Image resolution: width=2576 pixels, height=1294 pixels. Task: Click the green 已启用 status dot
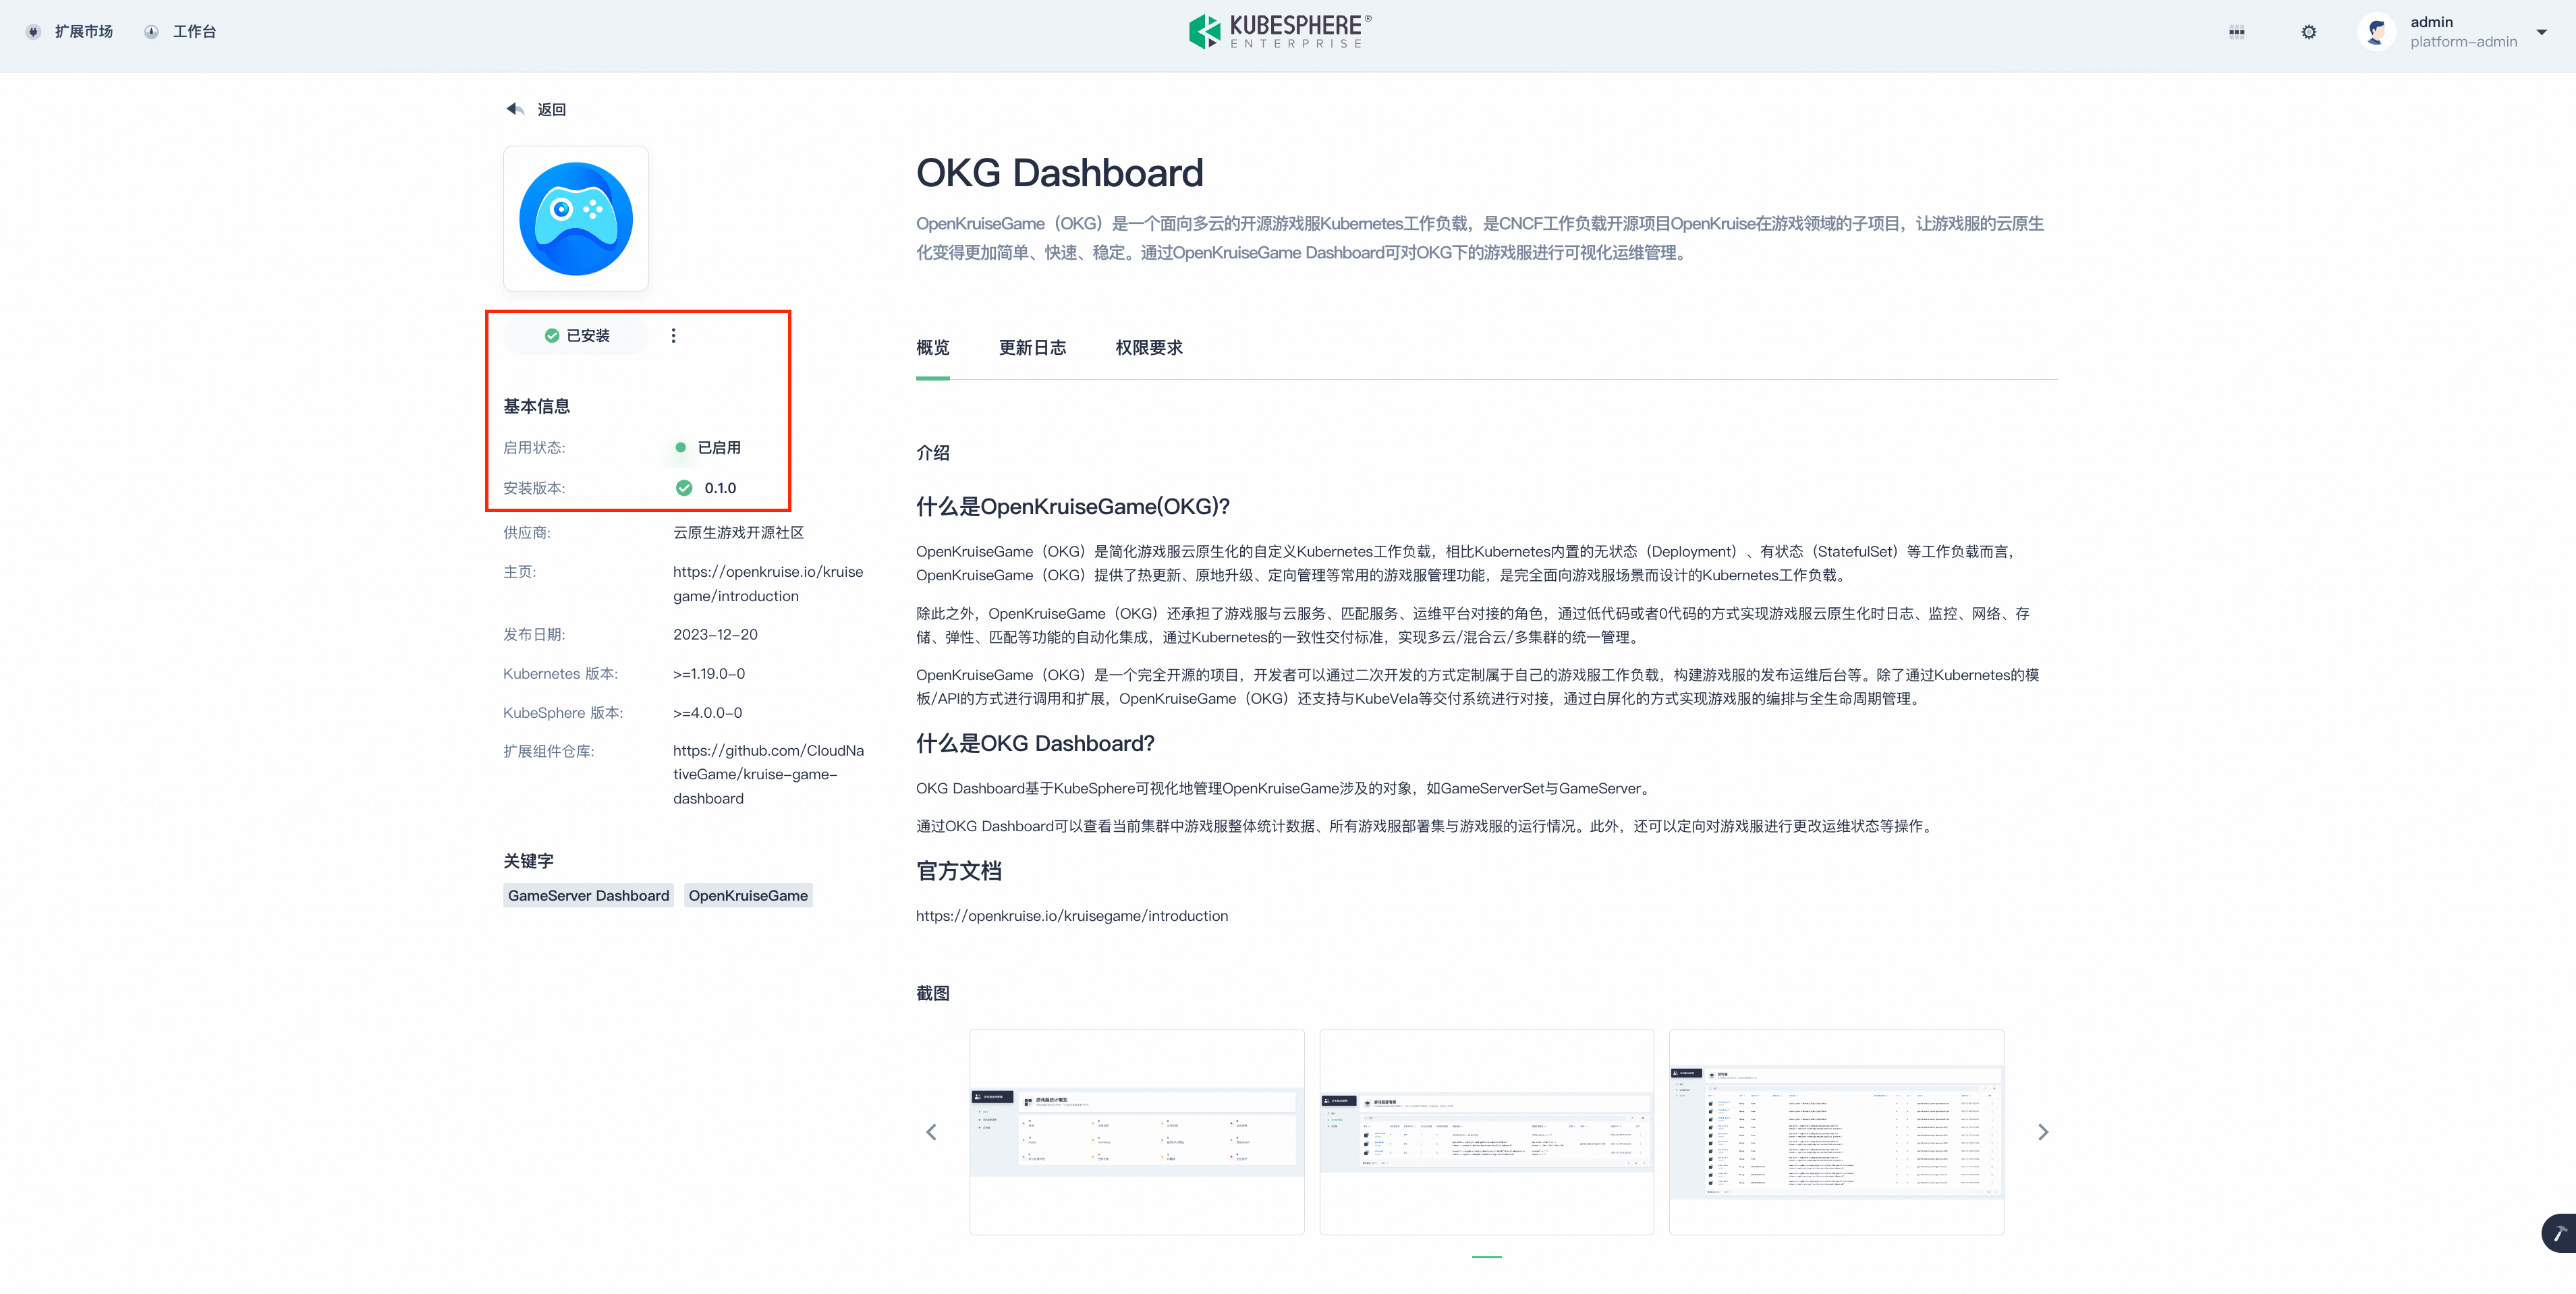[681, 447]
